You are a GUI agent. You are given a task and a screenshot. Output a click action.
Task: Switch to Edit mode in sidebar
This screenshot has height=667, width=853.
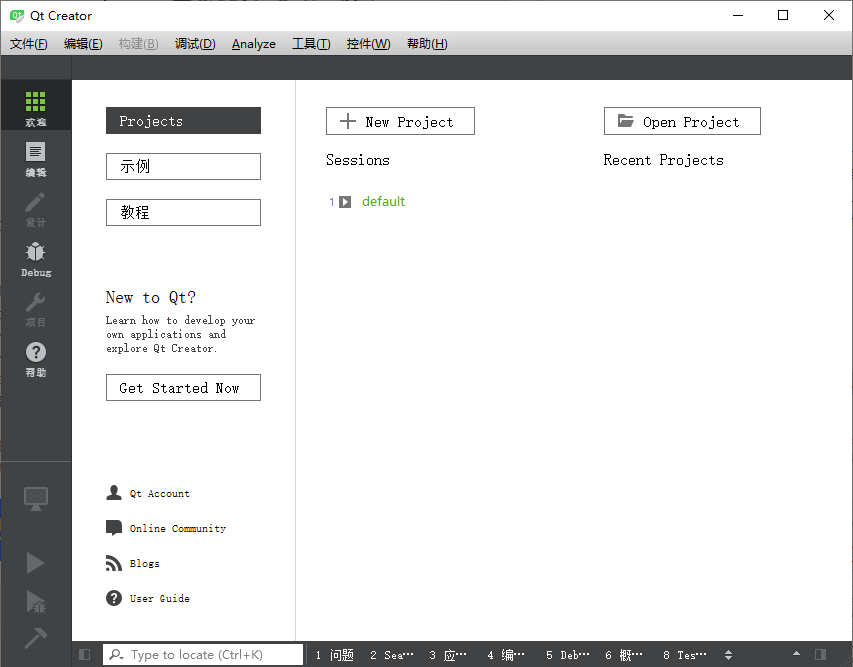(35, 152)
